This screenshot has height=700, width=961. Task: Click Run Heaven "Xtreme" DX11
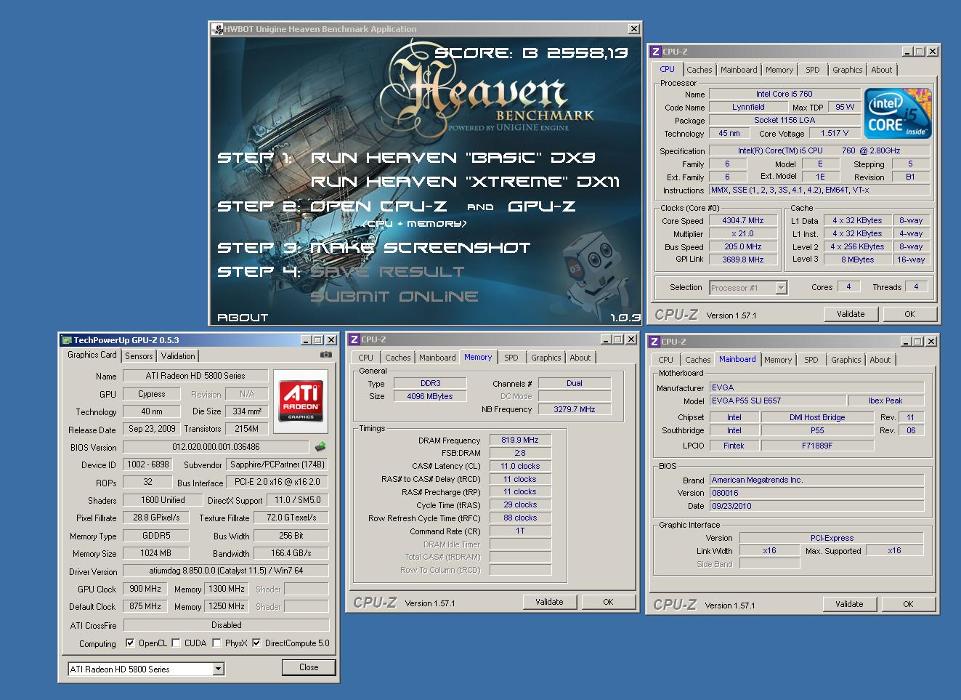tap(465, 182)
